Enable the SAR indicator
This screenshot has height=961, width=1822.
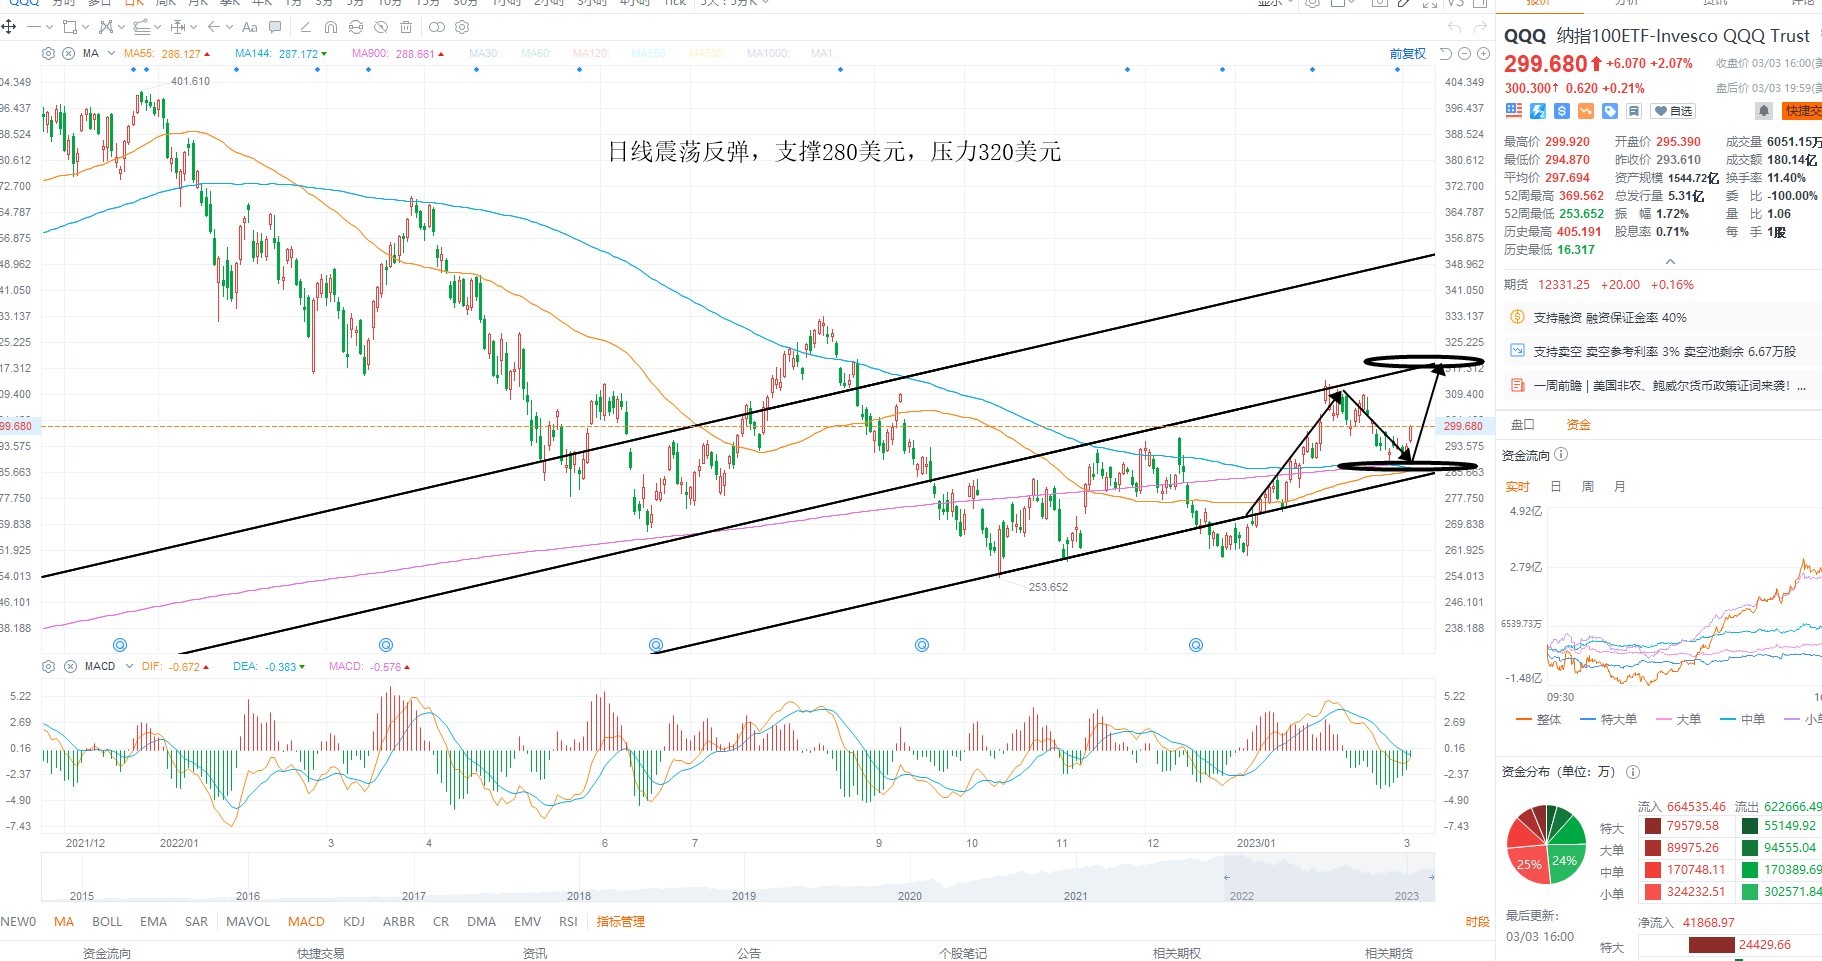coord(196,922)
